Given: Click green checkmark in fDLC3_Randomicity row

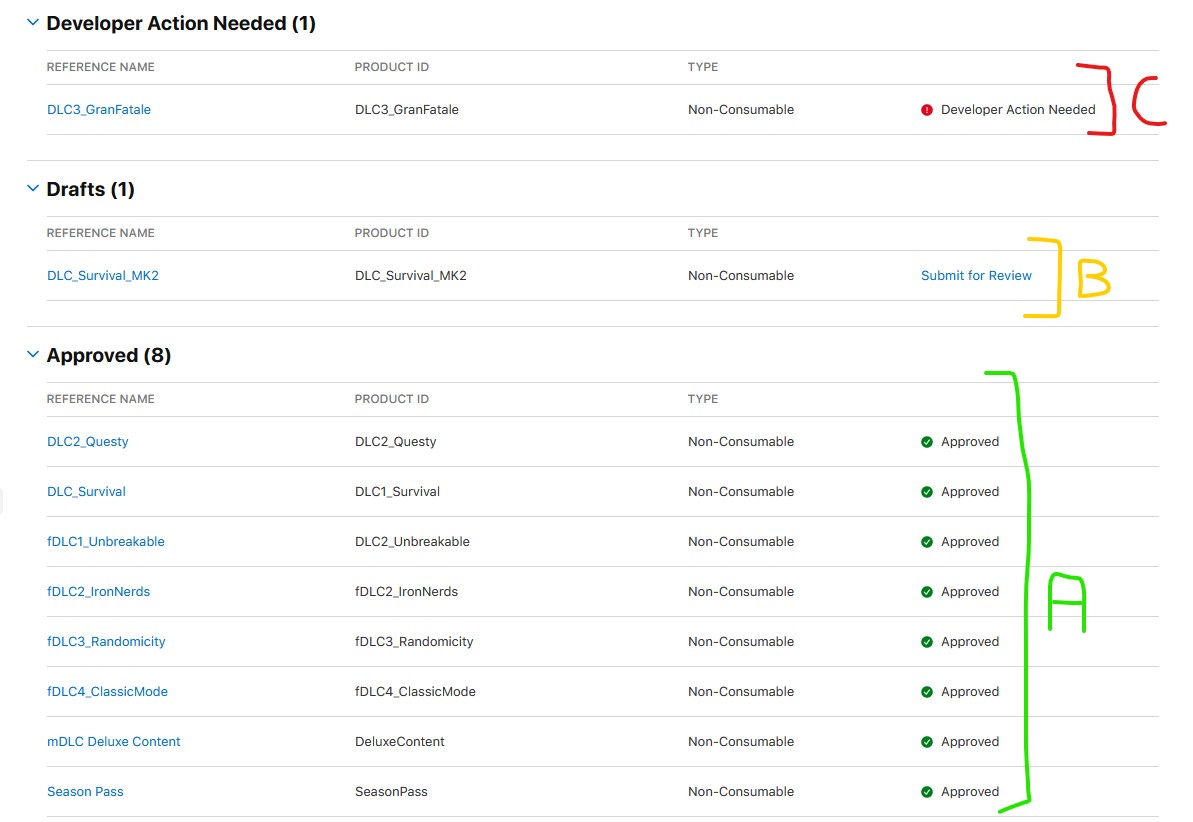Looking at the screenshot, I should [x=927, y=642].
